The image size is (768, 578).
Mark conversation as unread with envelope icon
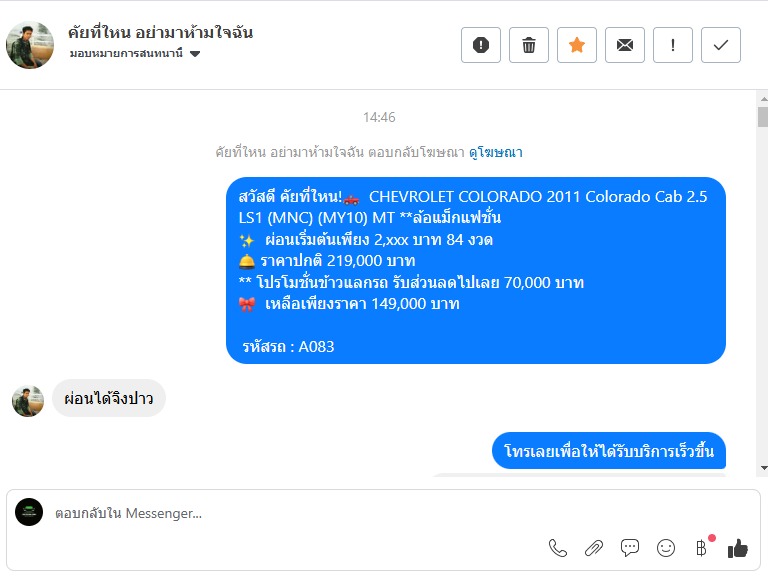tap(624, 45)
